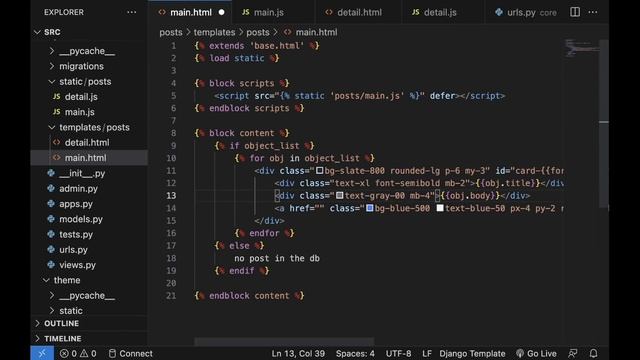Click the Connect database status item
This screenshot has height=360, width=640.
tap(131, 353)
